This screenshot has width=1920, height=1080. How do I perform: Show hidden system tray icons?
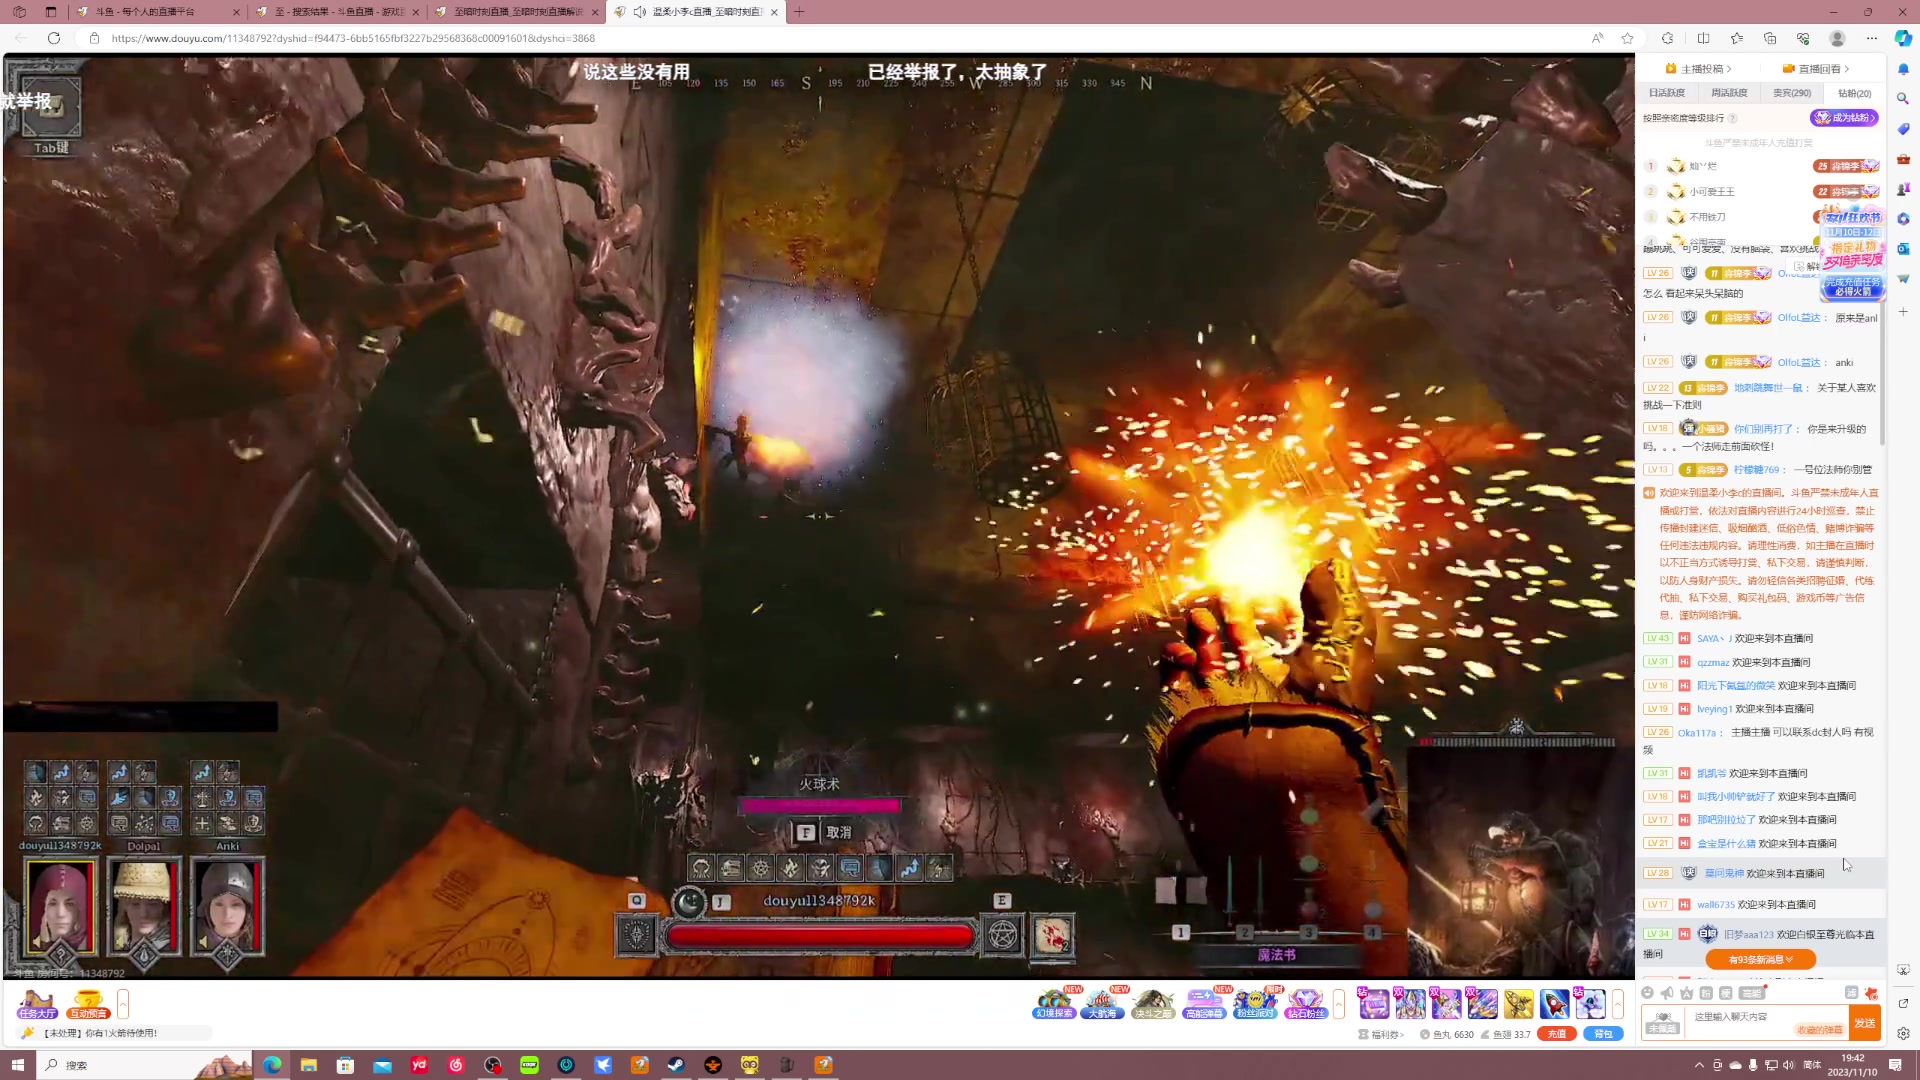(x=1699, y=1065)
